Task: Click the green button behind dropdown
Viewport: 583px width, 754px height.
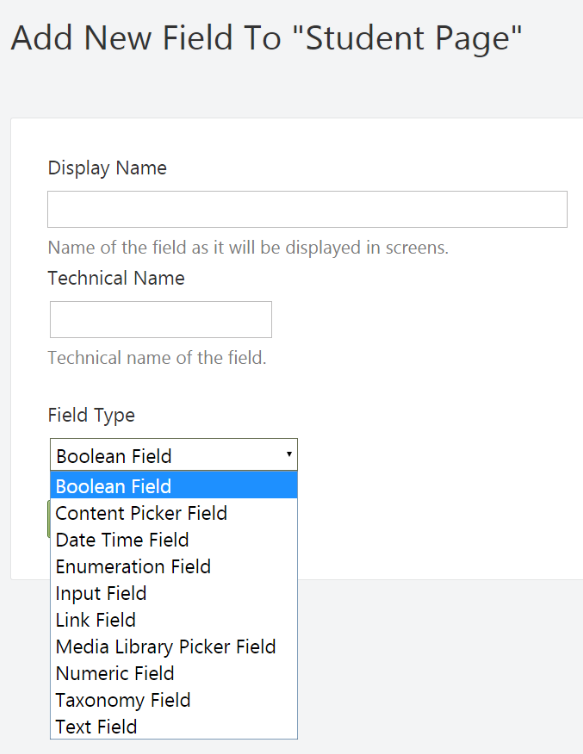Action: 49,518
